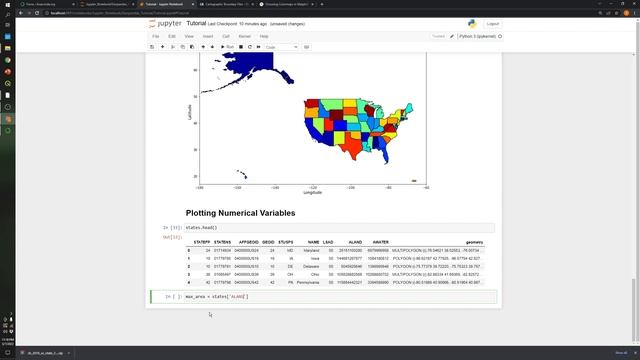Click the Python 3 (ipykernel) kernel name
640x360 pixels.
pyautogui.click(x=477, y=36)
